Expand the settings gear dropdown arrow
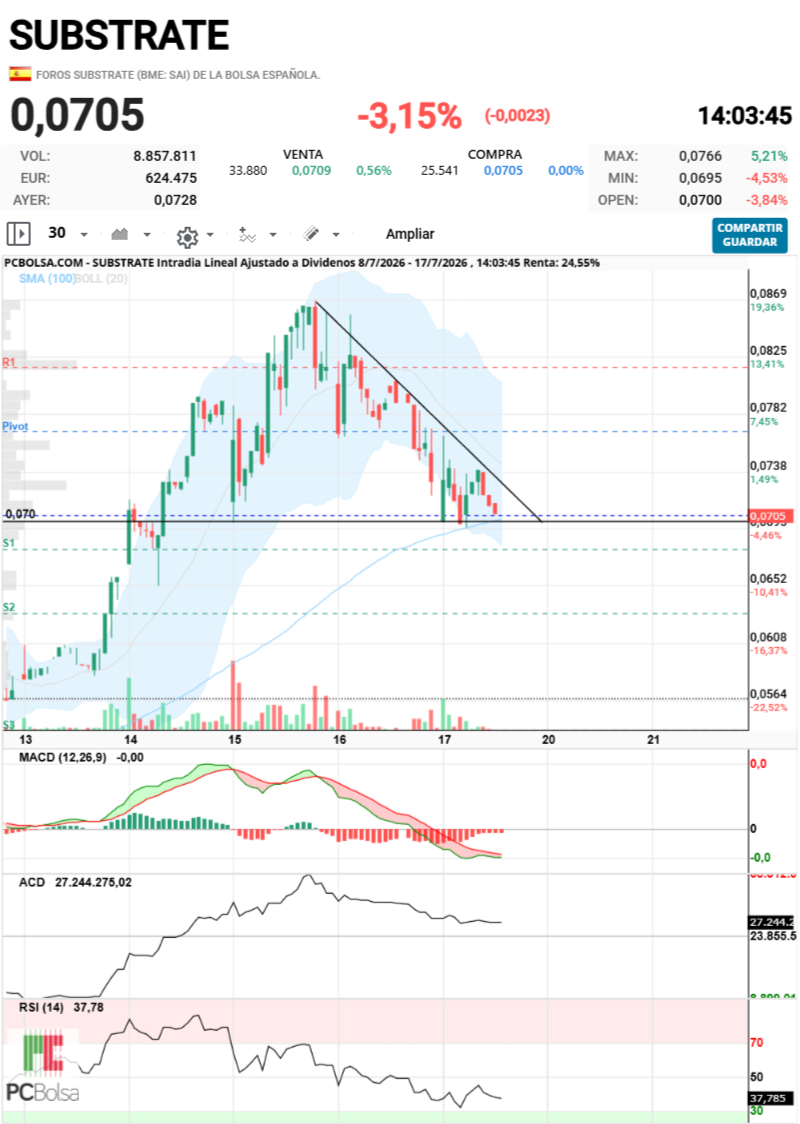800x1124 pixels. pos(210,234)
